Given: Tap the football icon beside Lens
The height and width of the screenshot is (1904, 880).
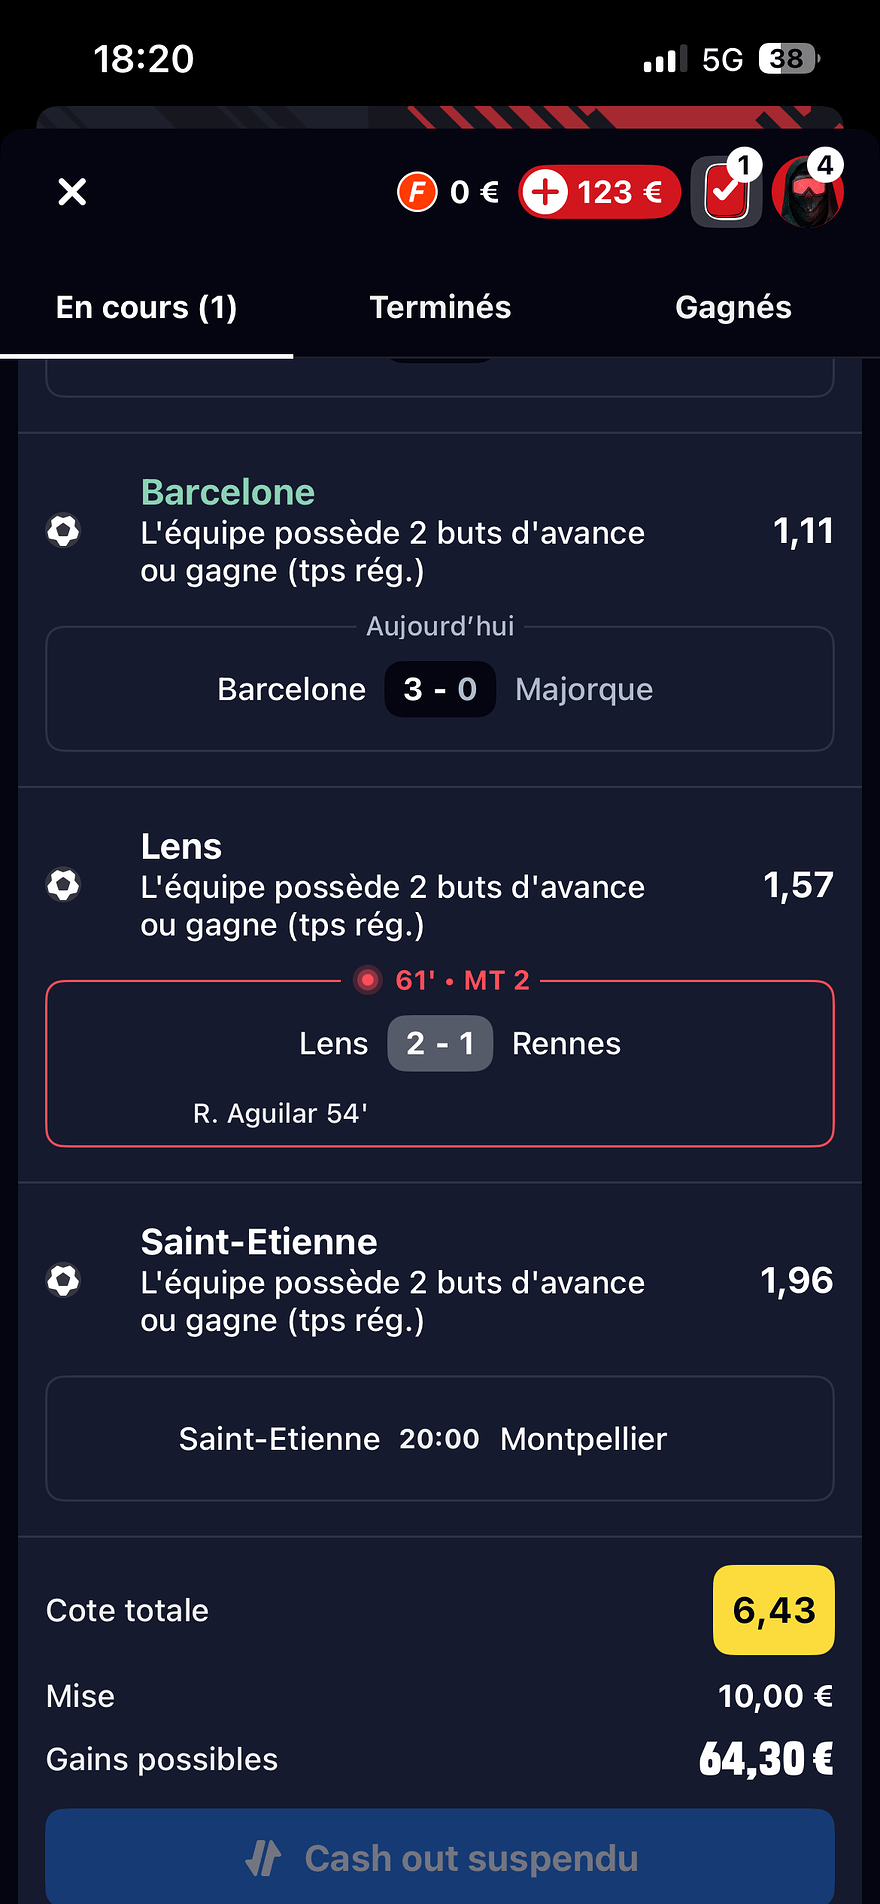Looking at the screenshot, I should point(64,885).
